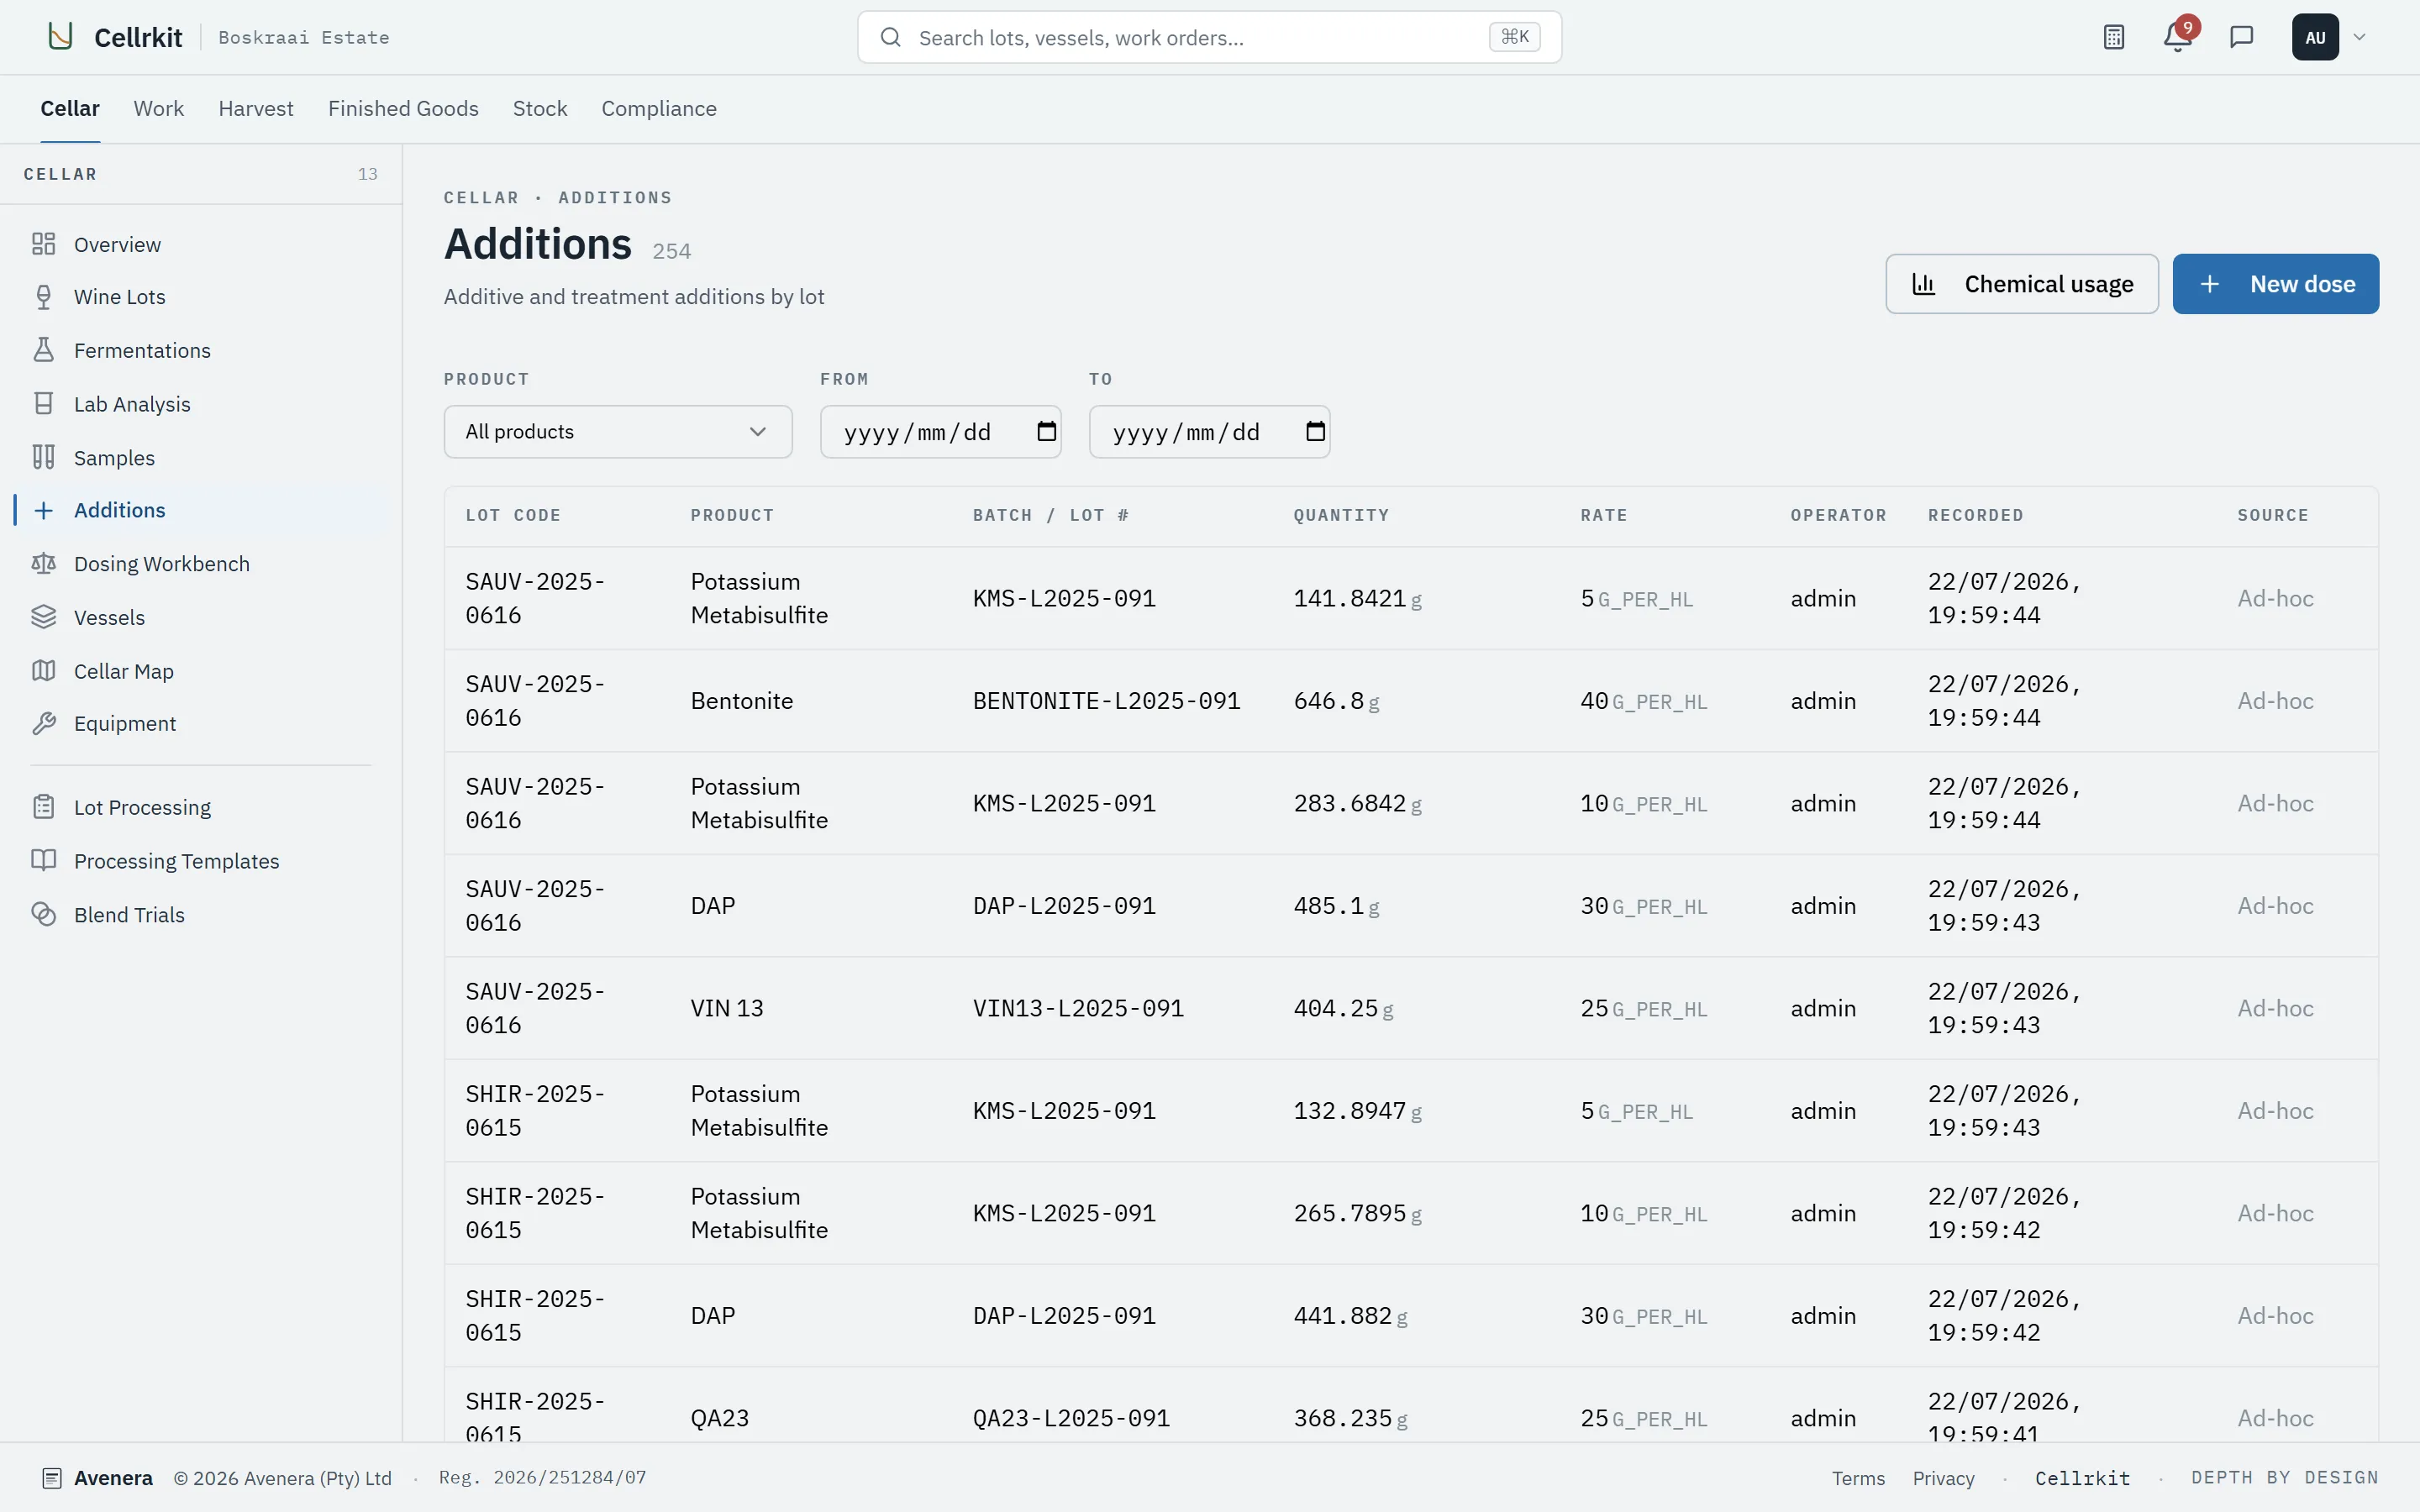Click the To date input field
This screenshot has width=2420, height=1512.
(1209, 432)
